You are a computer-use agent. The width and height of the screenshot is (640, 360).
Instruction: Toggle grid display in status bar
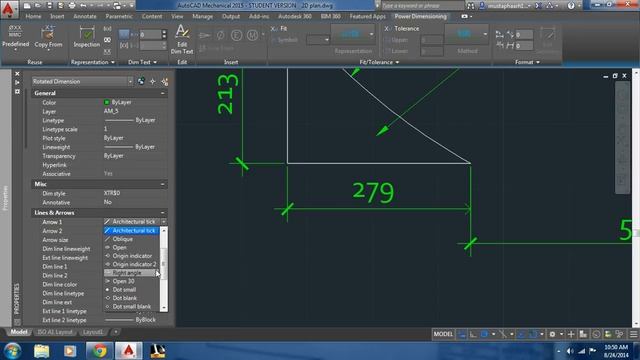(462, 334)
